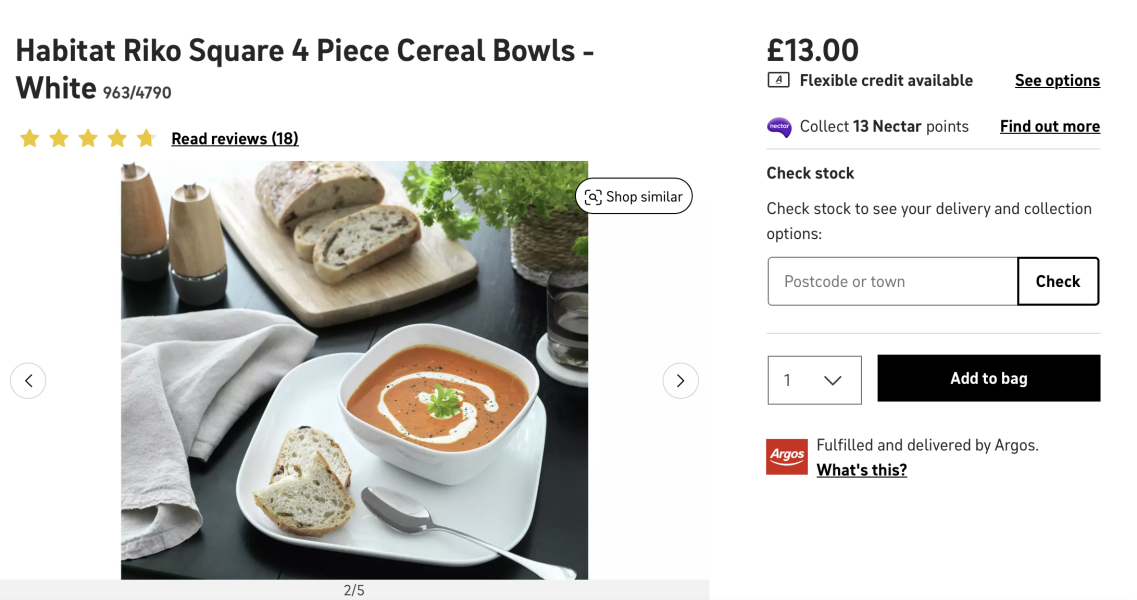The height and width of the screenshot is (600, 1137).
Task: Go to the next product image
Action: pyautogui.click(x=681, y=380)
